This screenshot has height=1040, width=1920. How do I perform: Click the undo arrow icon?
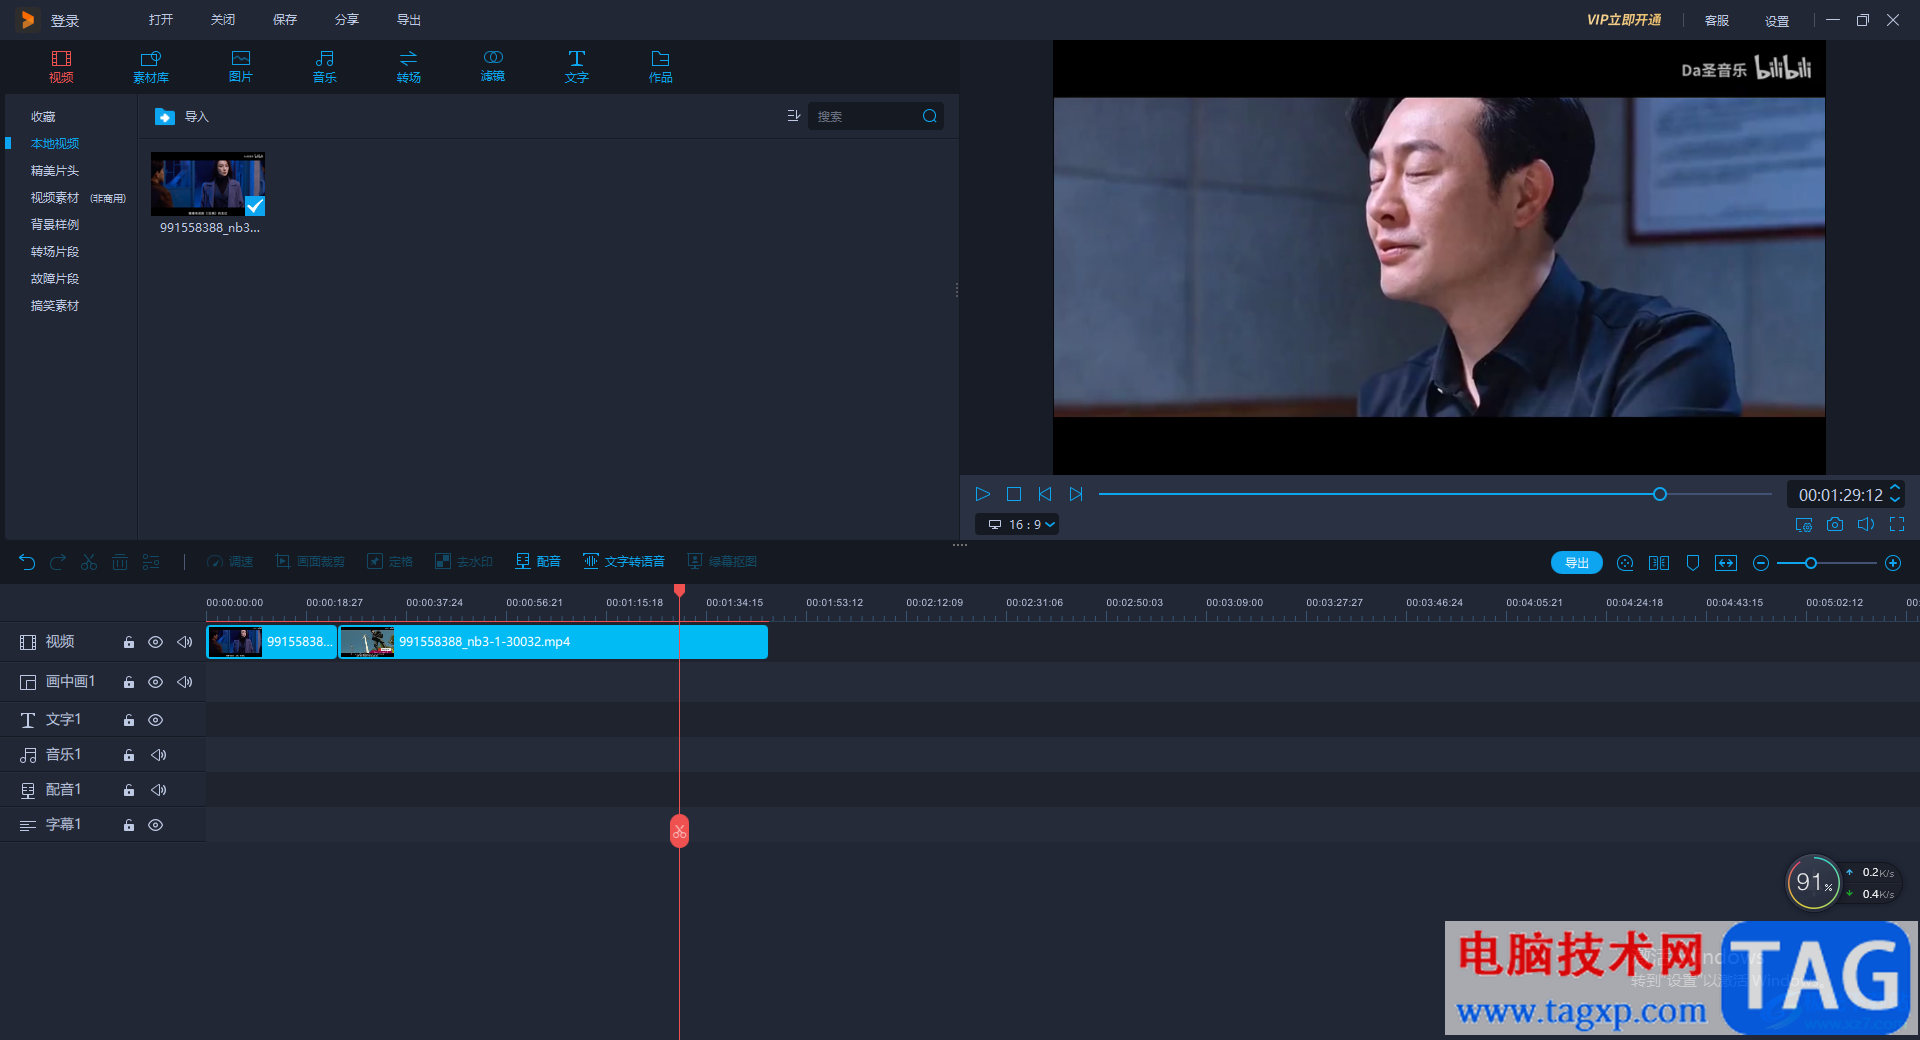27,562
